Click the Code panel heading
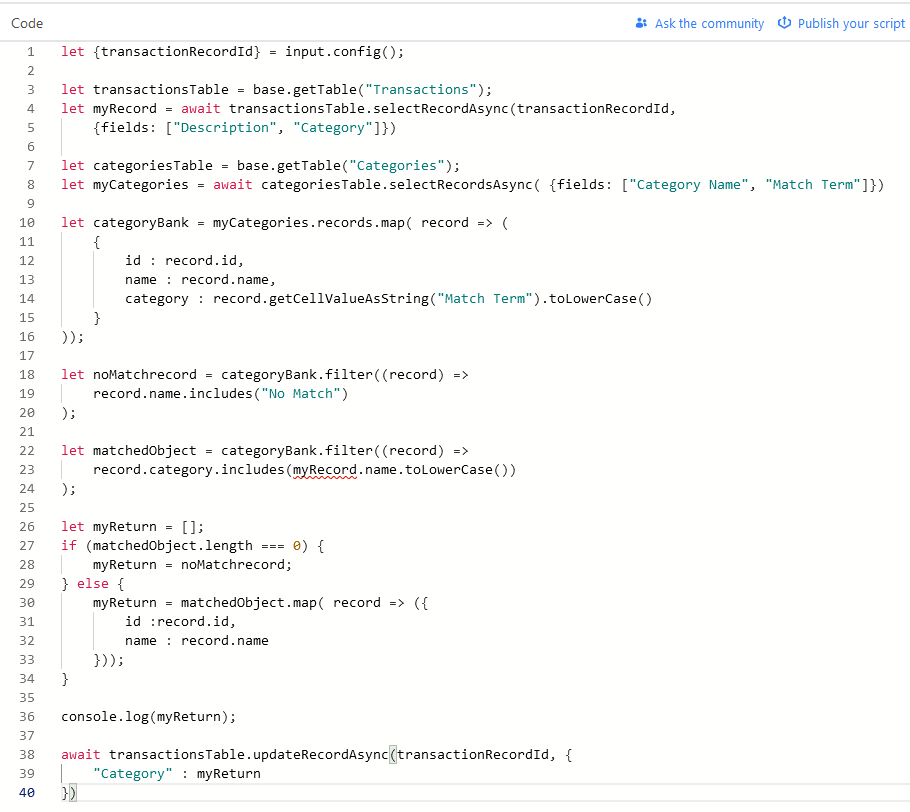This screenshot has height=812, width=910. click(x=27, y=23)
